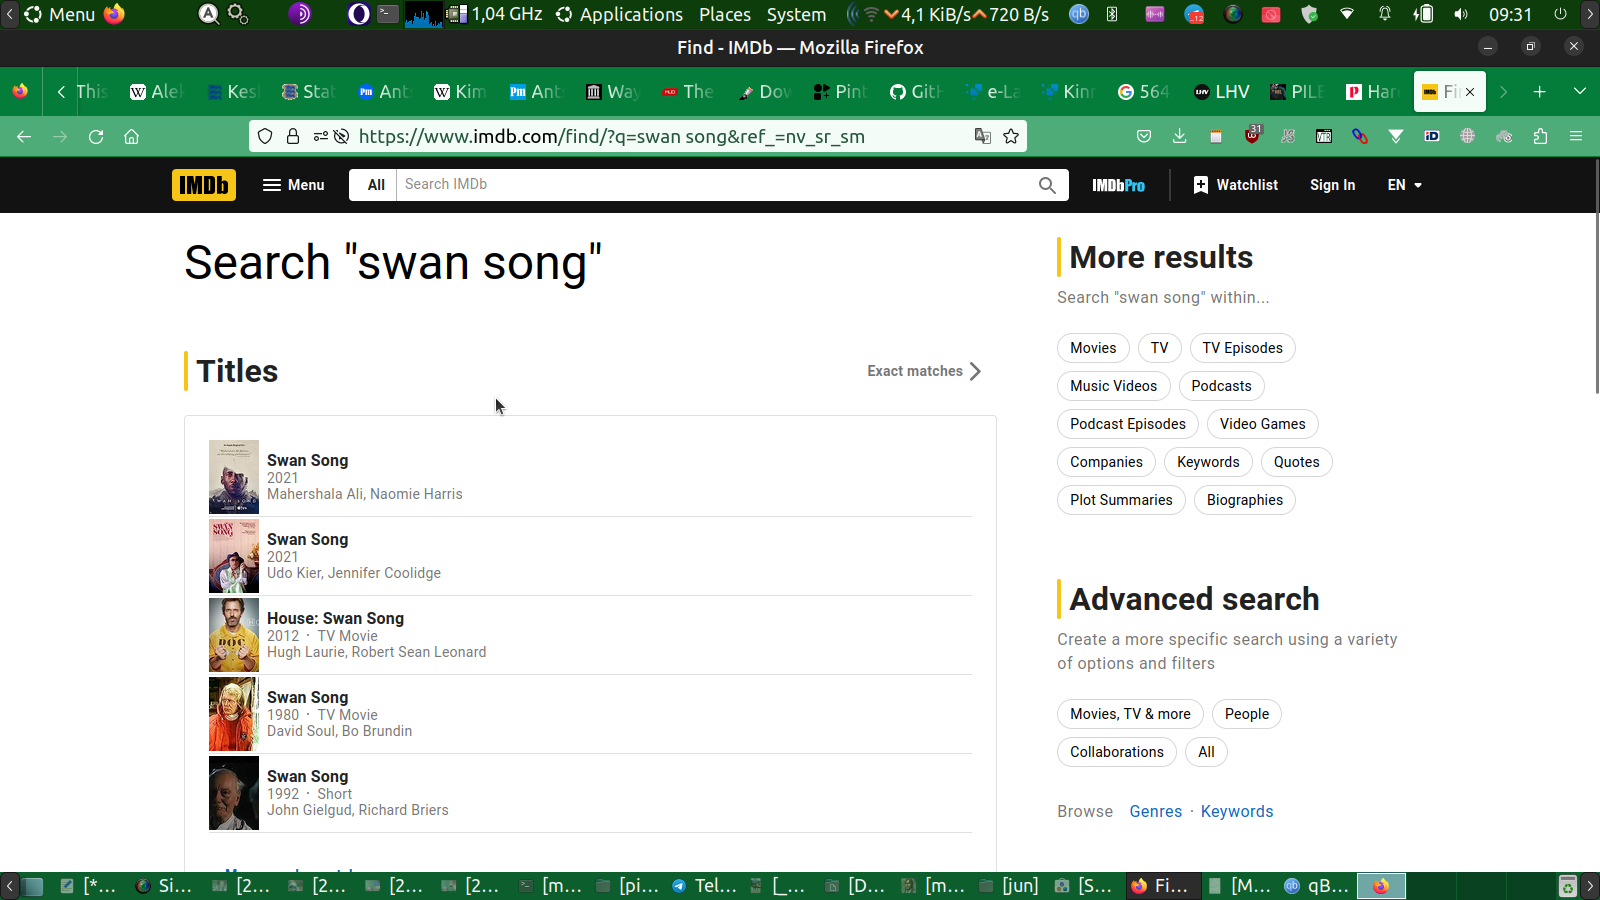
Task: Click the IMDb logo
Action: click(x=204, y=185)
